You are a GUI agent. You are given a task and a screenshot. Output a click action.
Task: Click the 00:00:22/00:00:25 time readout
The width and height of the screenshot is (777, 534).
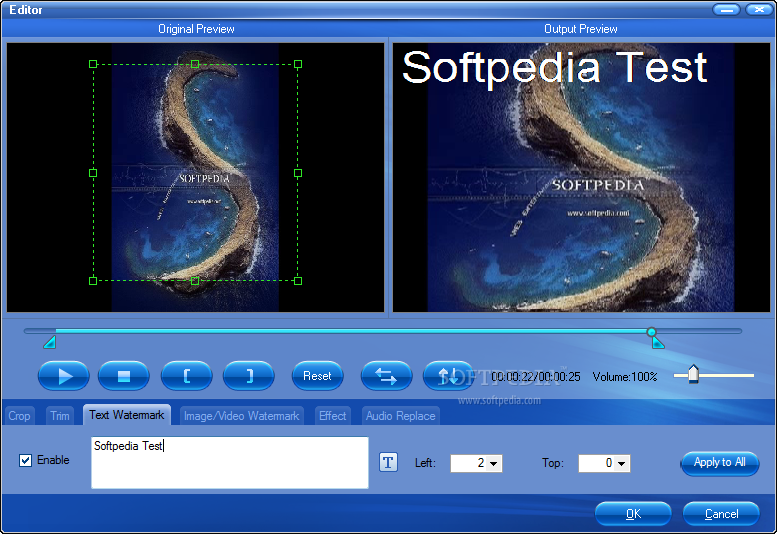pos(536,377)
